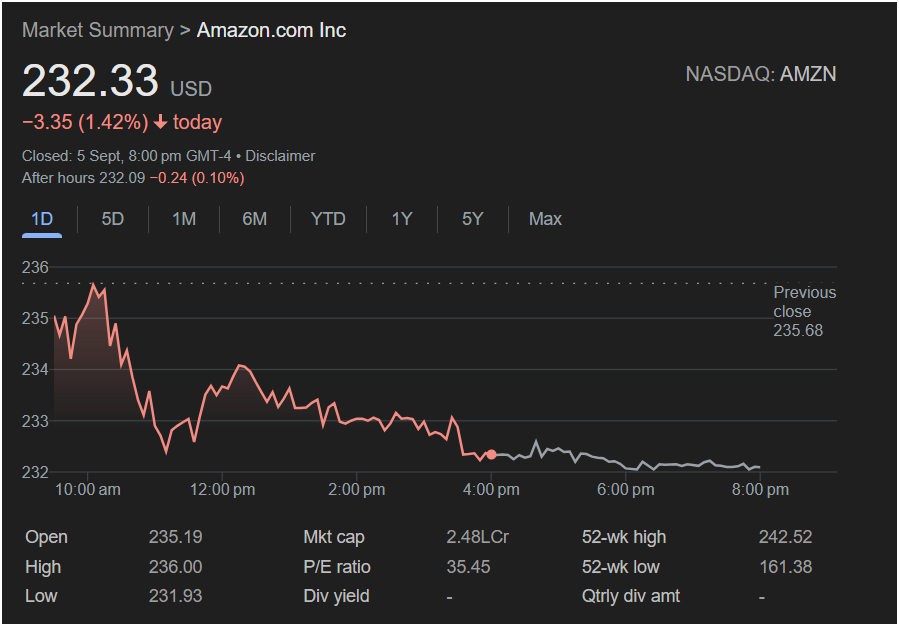Open the 1M chart range
This screenshot has height=626, width=899.
point(184,219)
